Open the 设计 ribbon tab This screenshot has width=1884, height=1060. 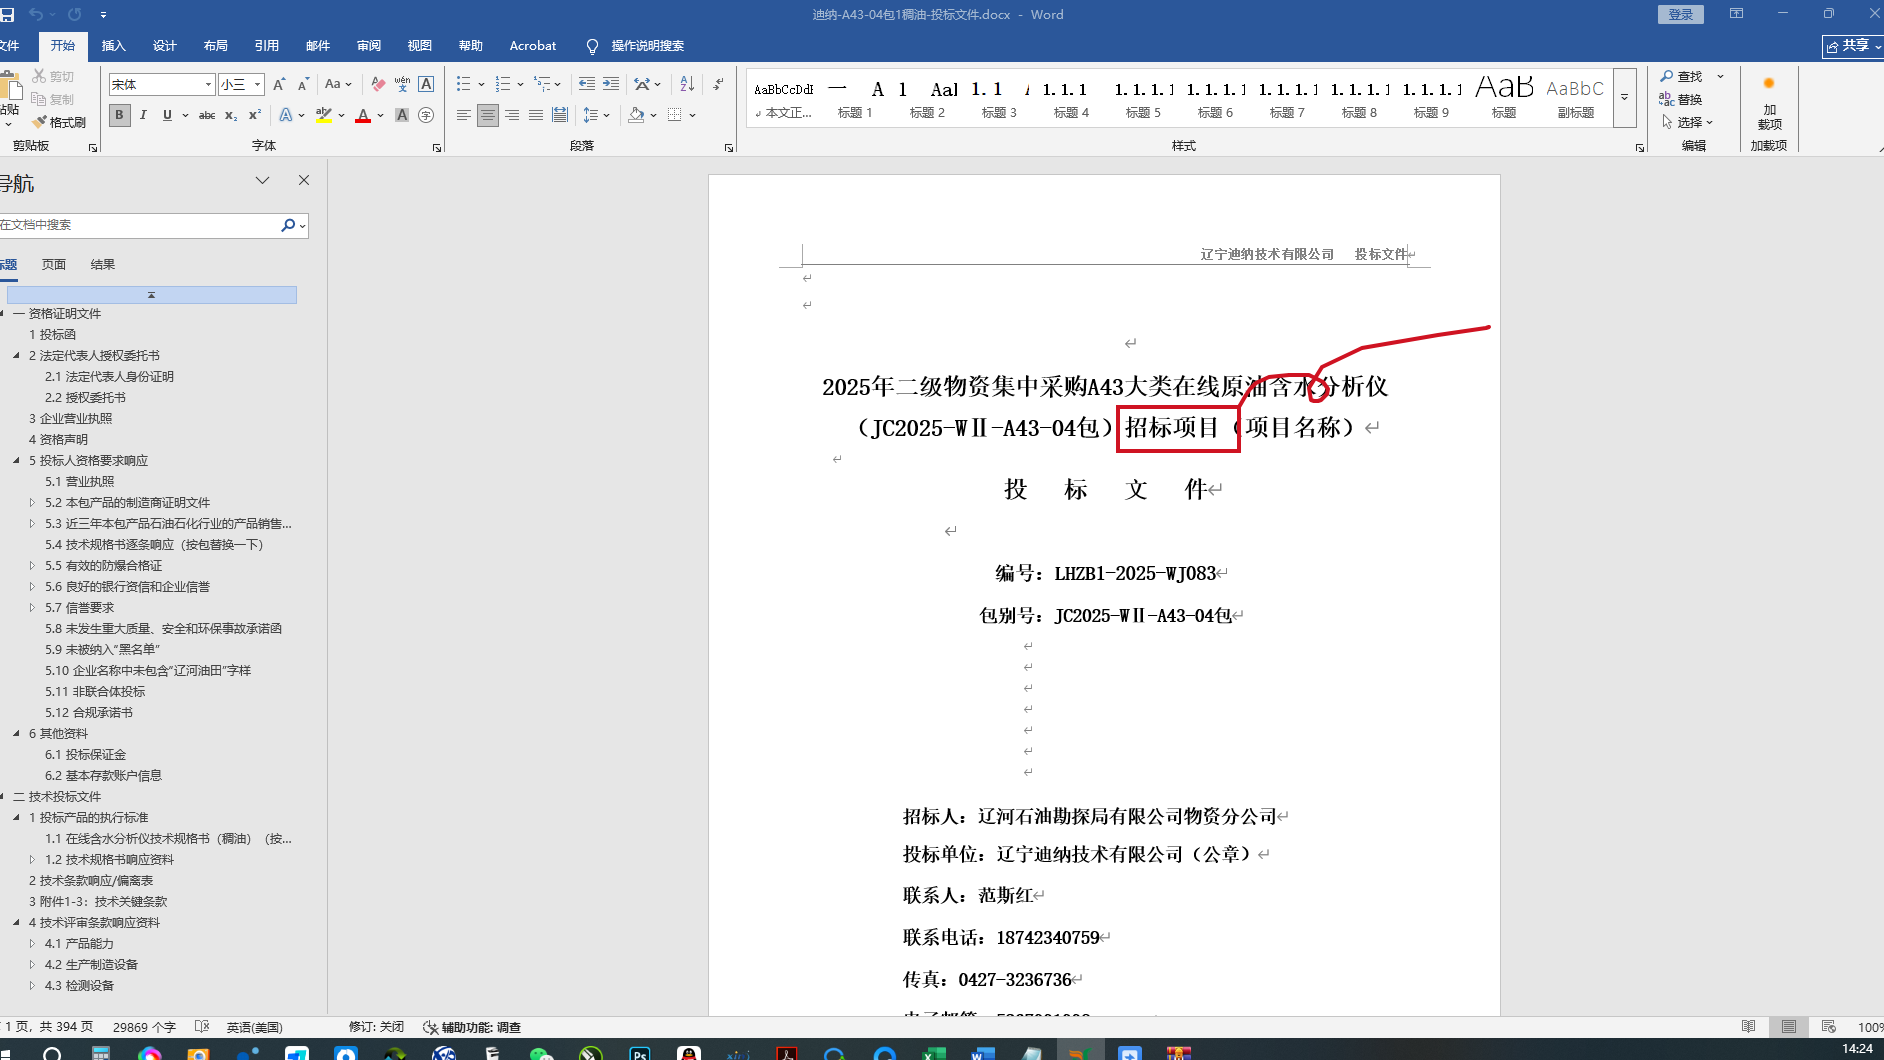tap(165, 46)
